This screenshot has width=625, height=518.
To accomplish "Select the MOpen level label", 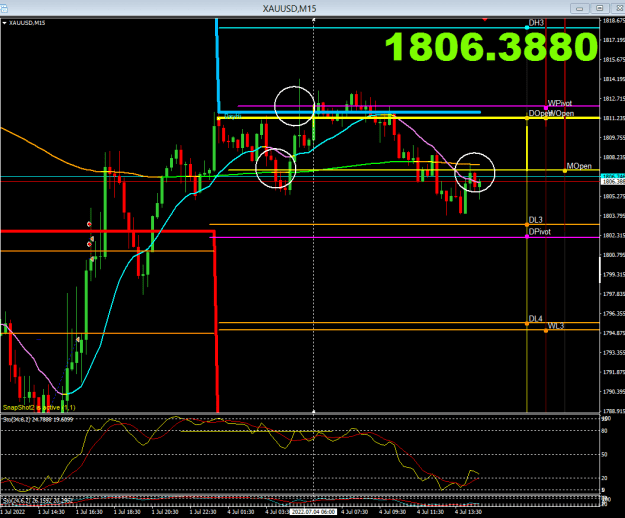I will coord(579,166).
